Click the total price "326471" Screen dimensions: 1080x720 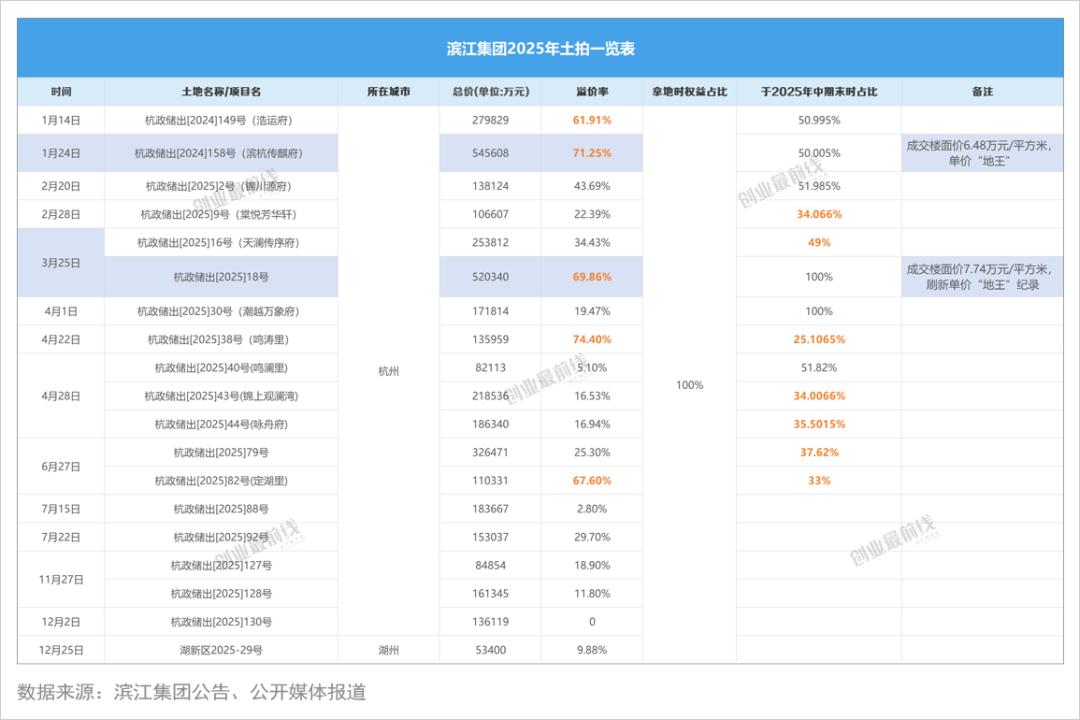point(490,453)
